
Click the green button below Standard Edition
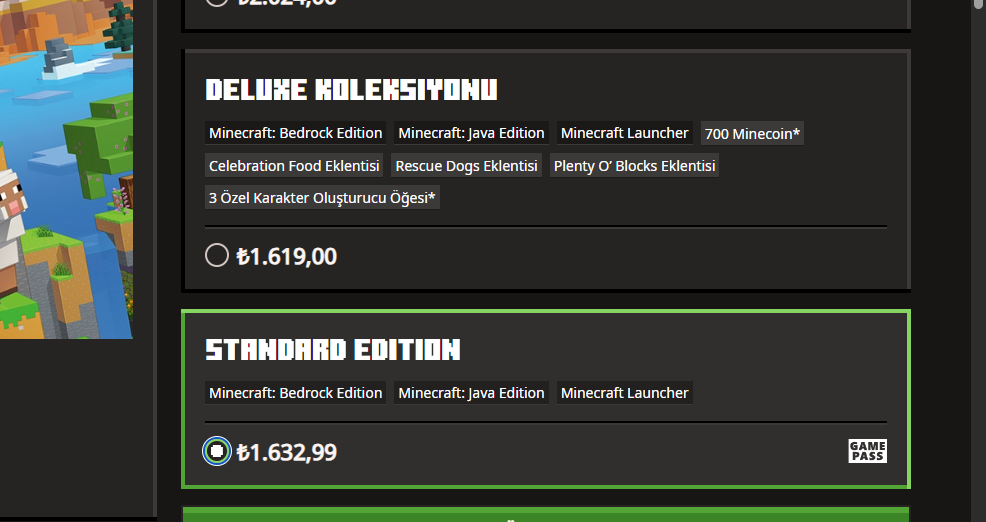546,514
